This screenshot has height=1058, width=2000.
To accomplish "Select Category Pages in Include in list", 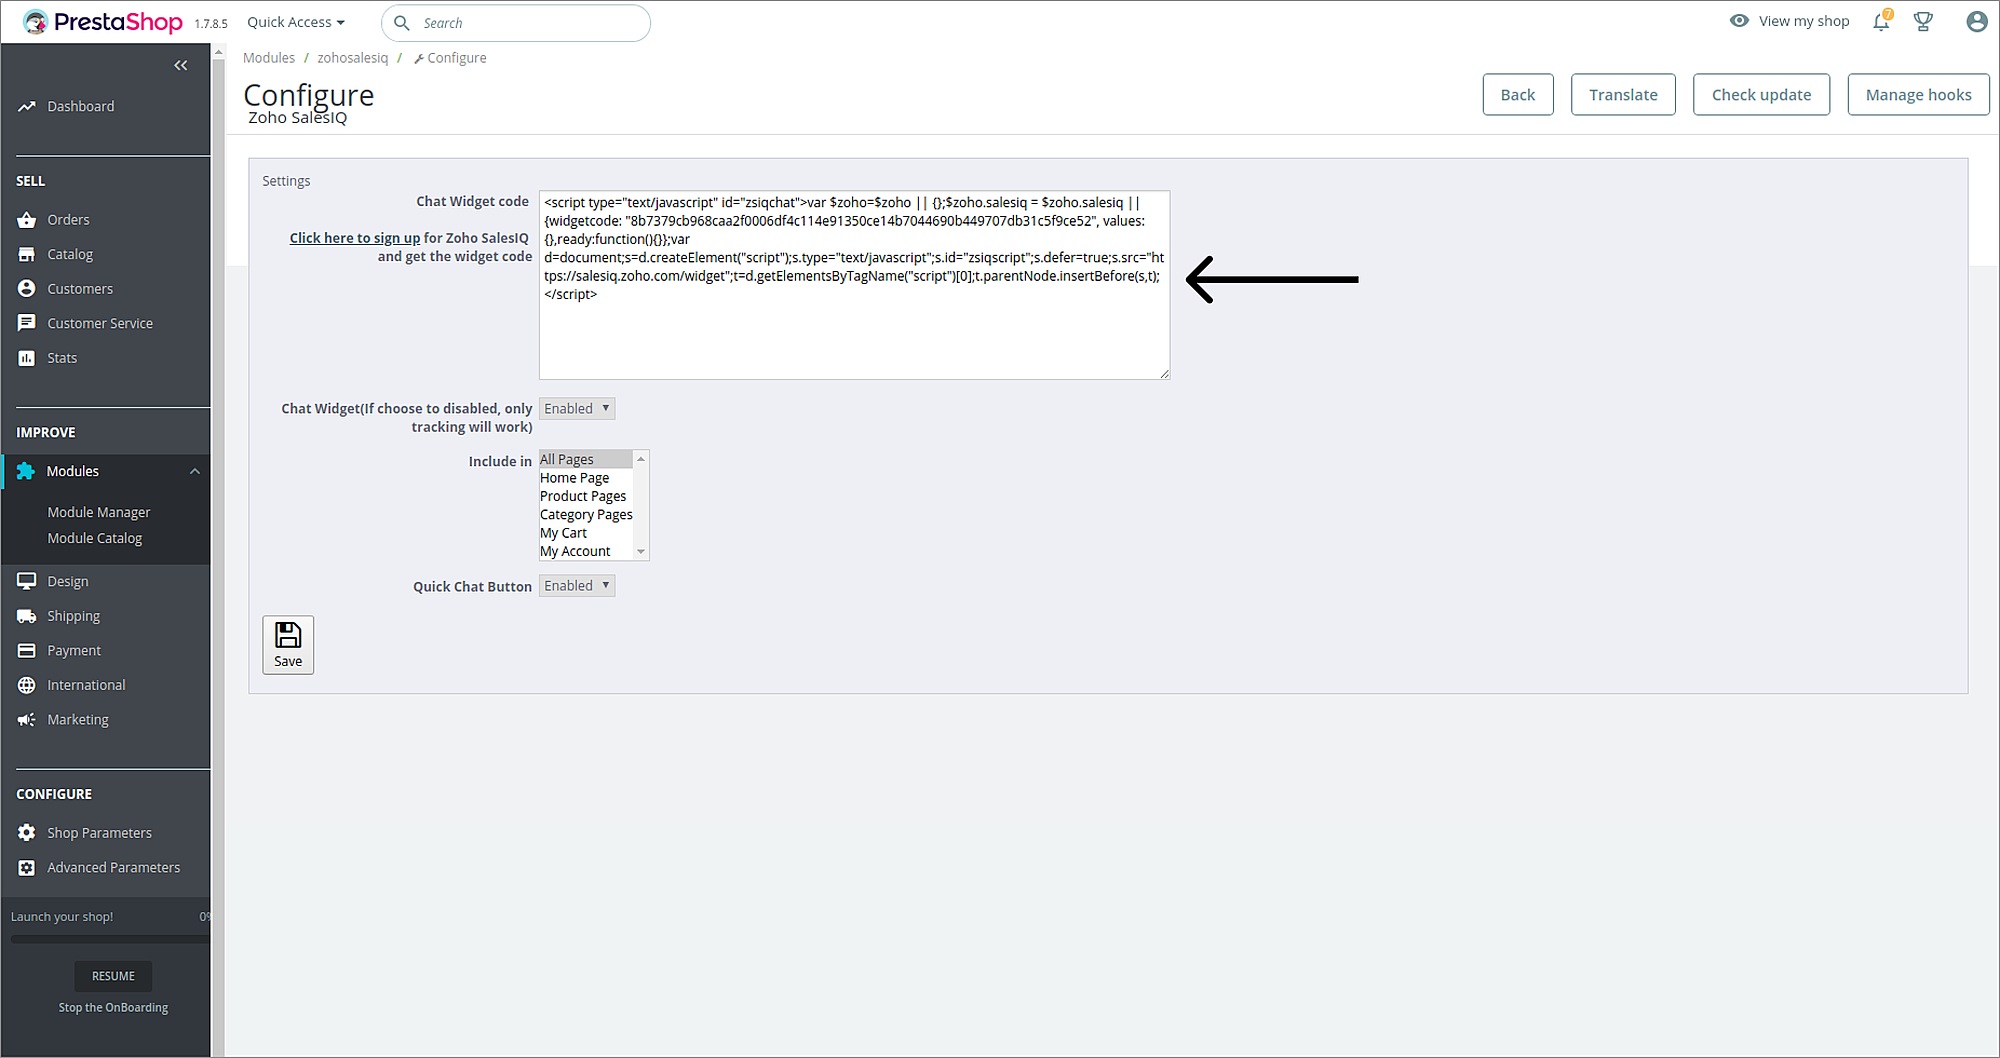I will [x=586, y=515].
